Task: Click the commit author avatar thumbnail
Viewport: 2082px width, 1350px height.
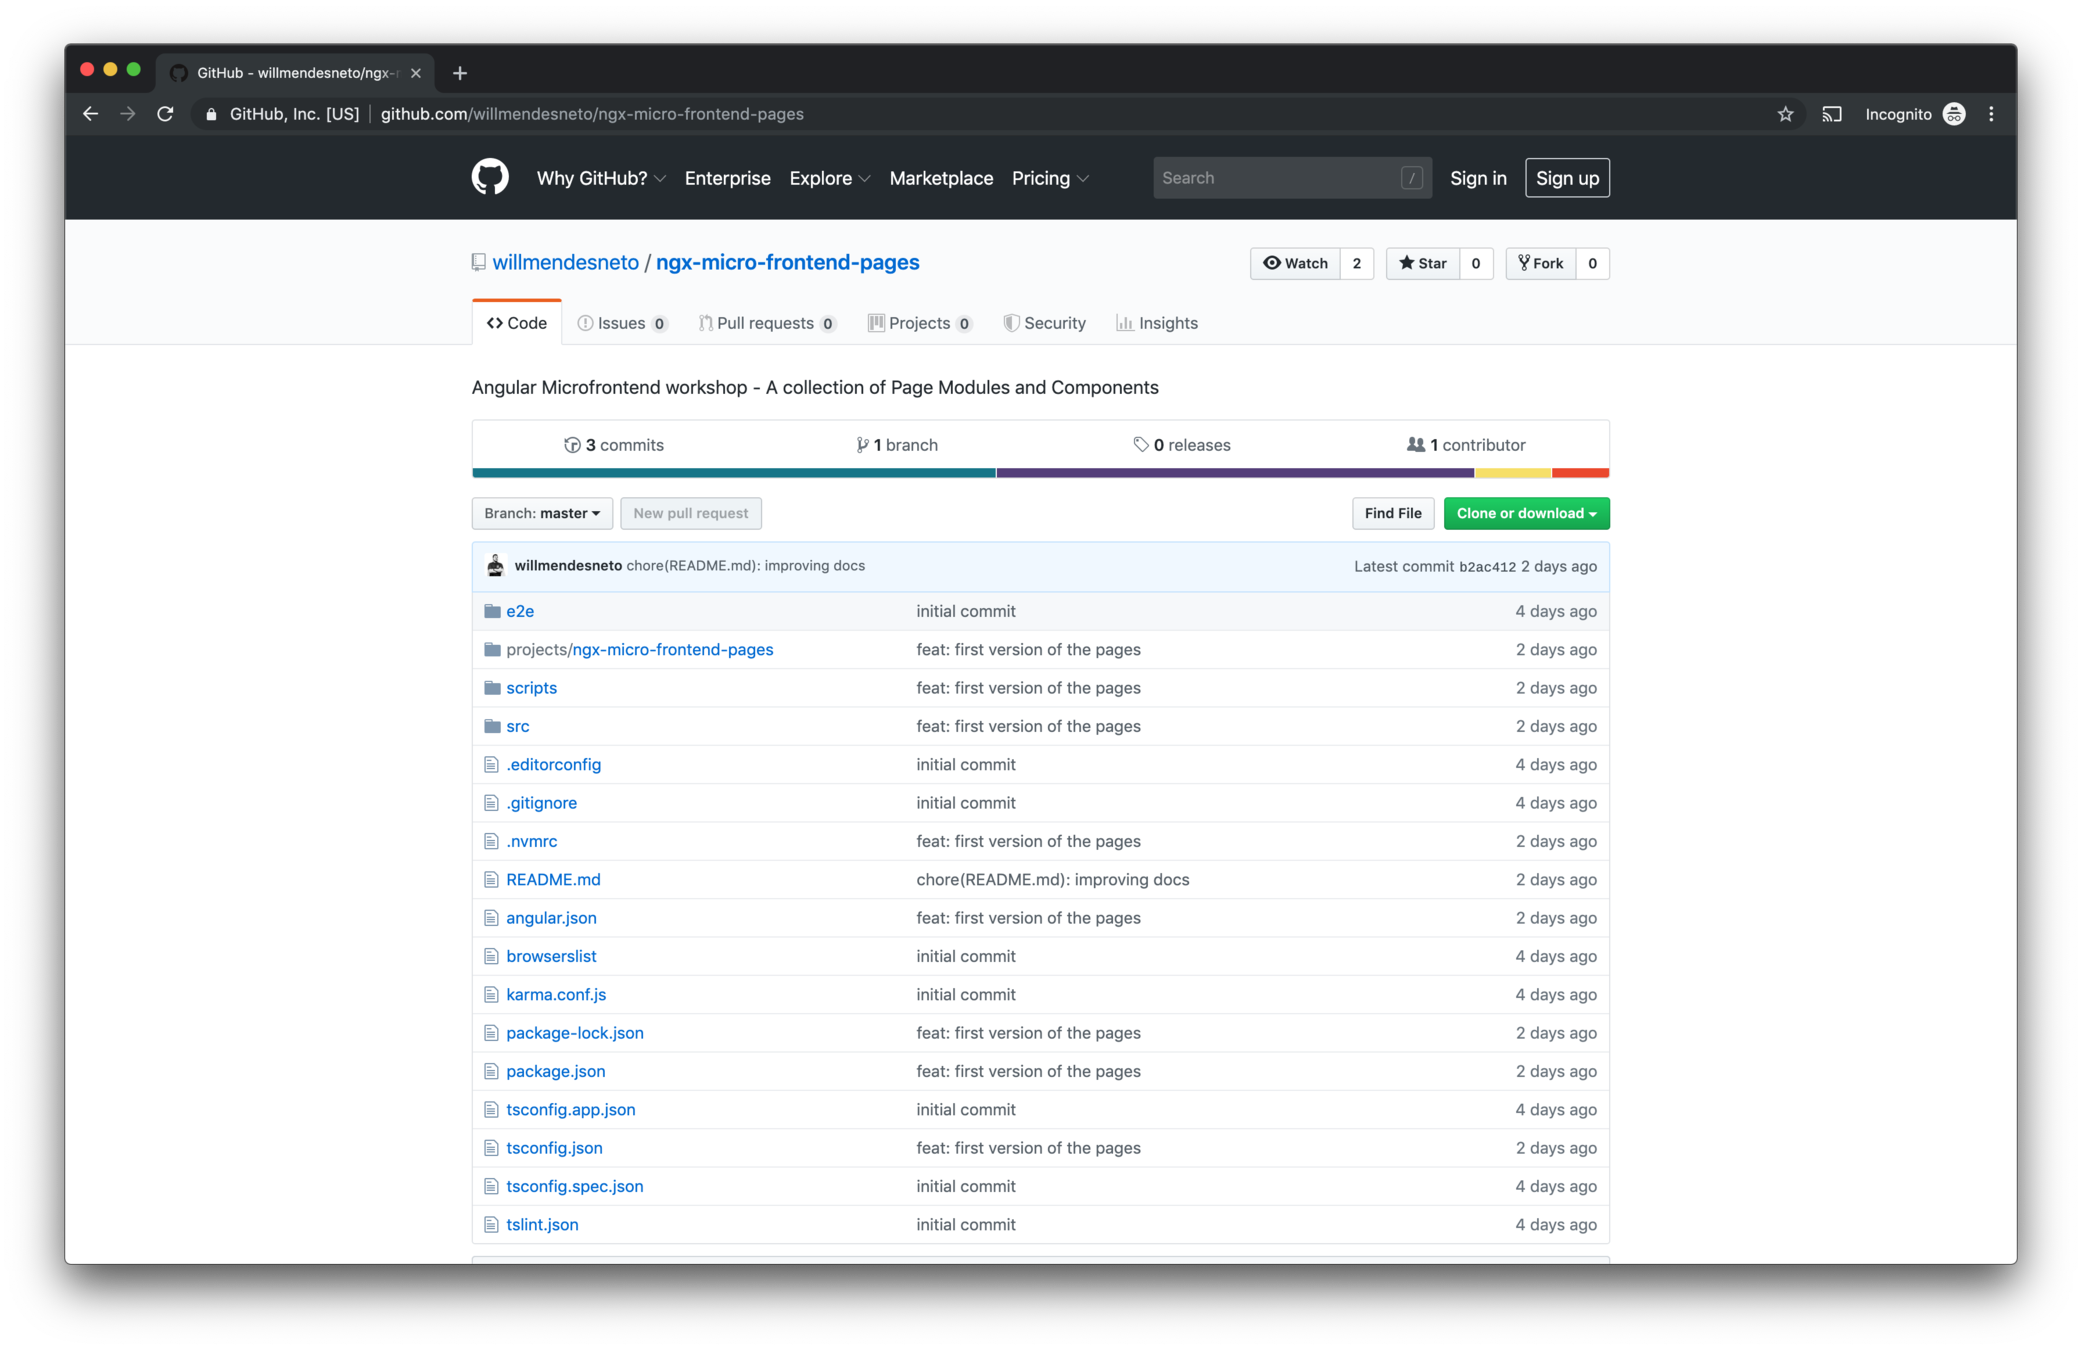Action: (495, 566)
